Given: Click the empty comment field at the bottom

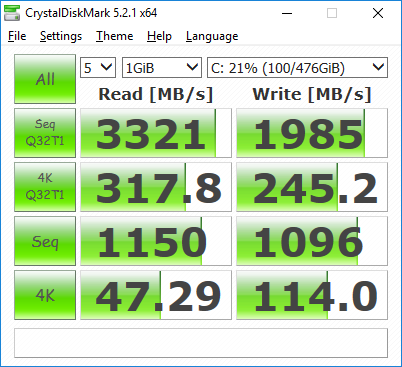Looking at the screenshot, I should pyautogui.click(x=201, y=343).
